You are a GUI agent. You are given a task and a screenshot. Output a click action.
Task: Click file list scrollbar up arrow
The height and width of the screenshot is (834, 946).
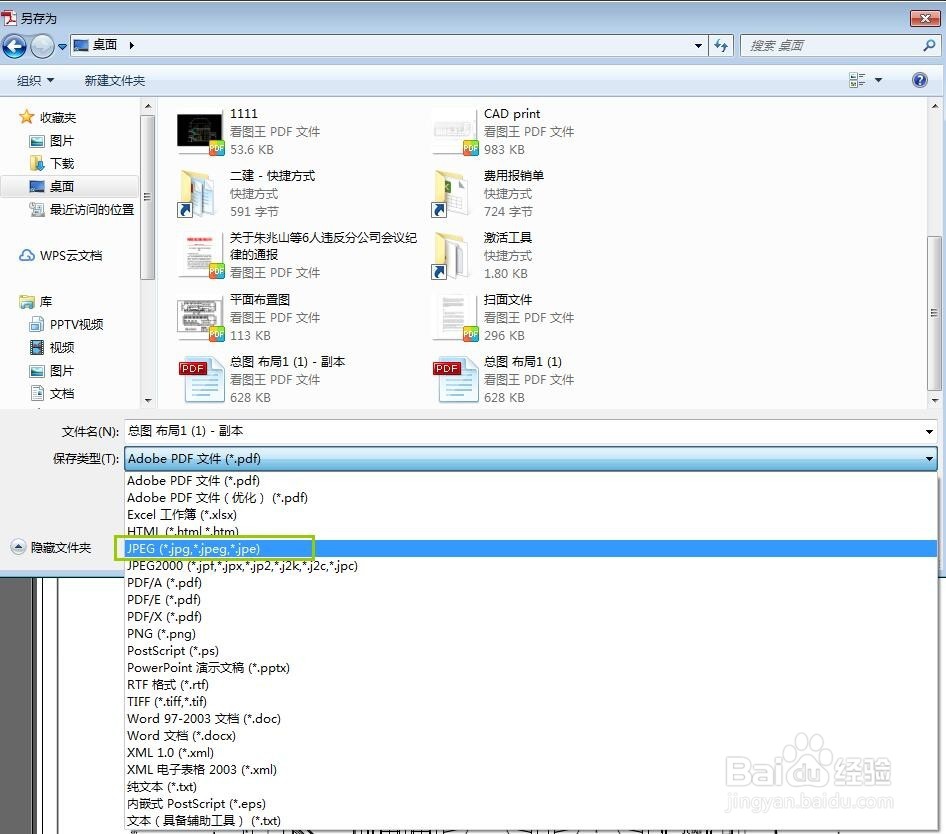934,107
